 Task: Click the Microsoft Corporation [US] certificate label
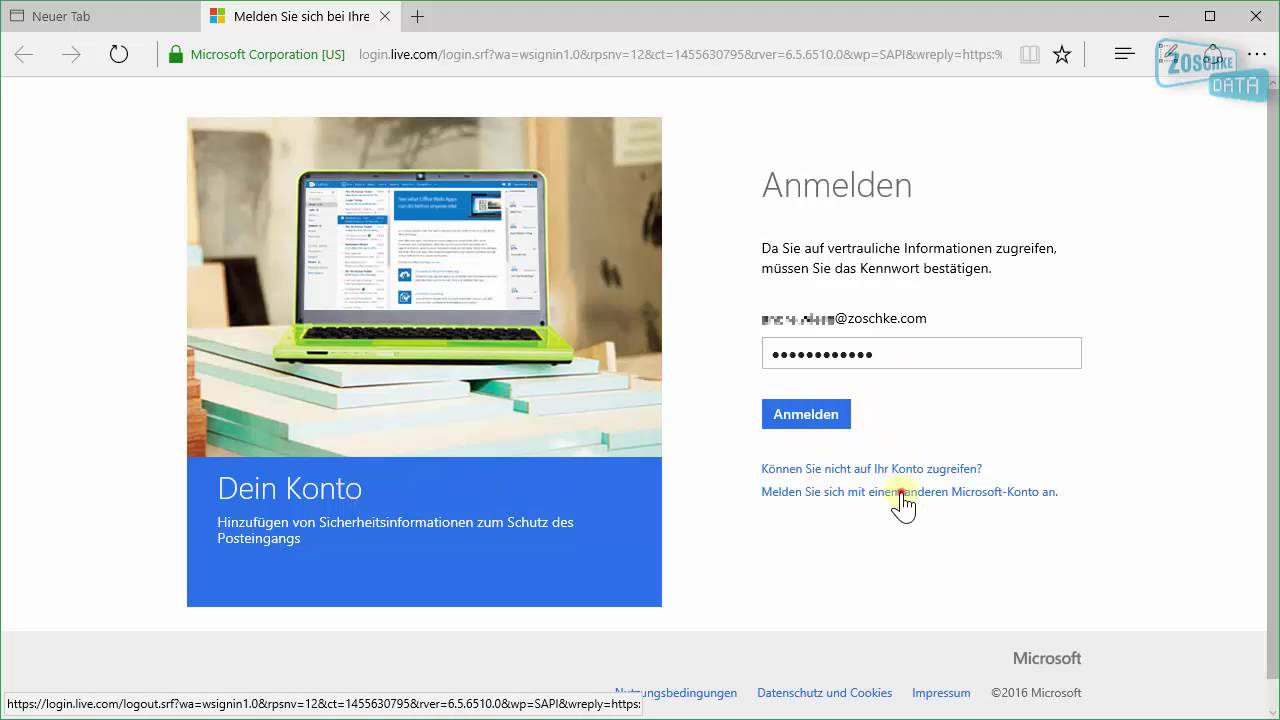click(268, 55)
